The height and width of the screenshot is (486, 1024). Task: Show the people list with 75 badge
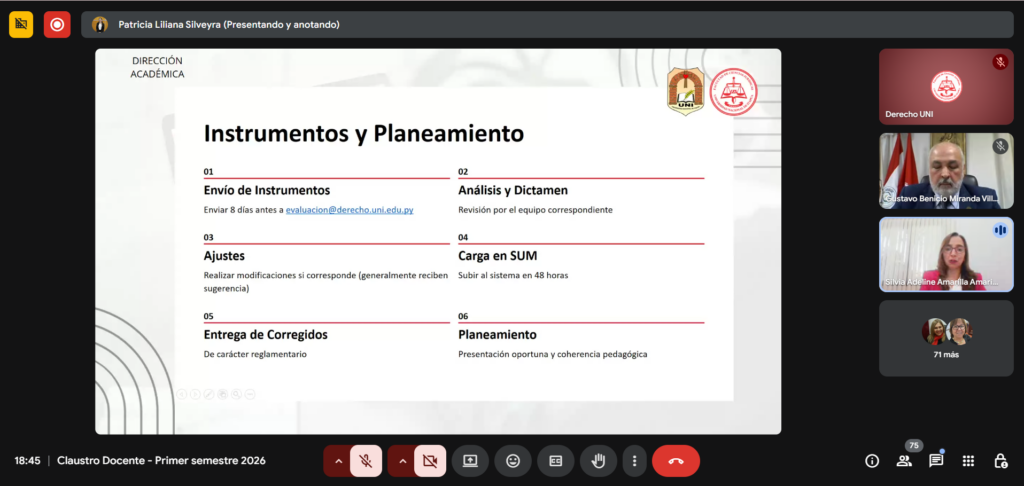point(904,460)
